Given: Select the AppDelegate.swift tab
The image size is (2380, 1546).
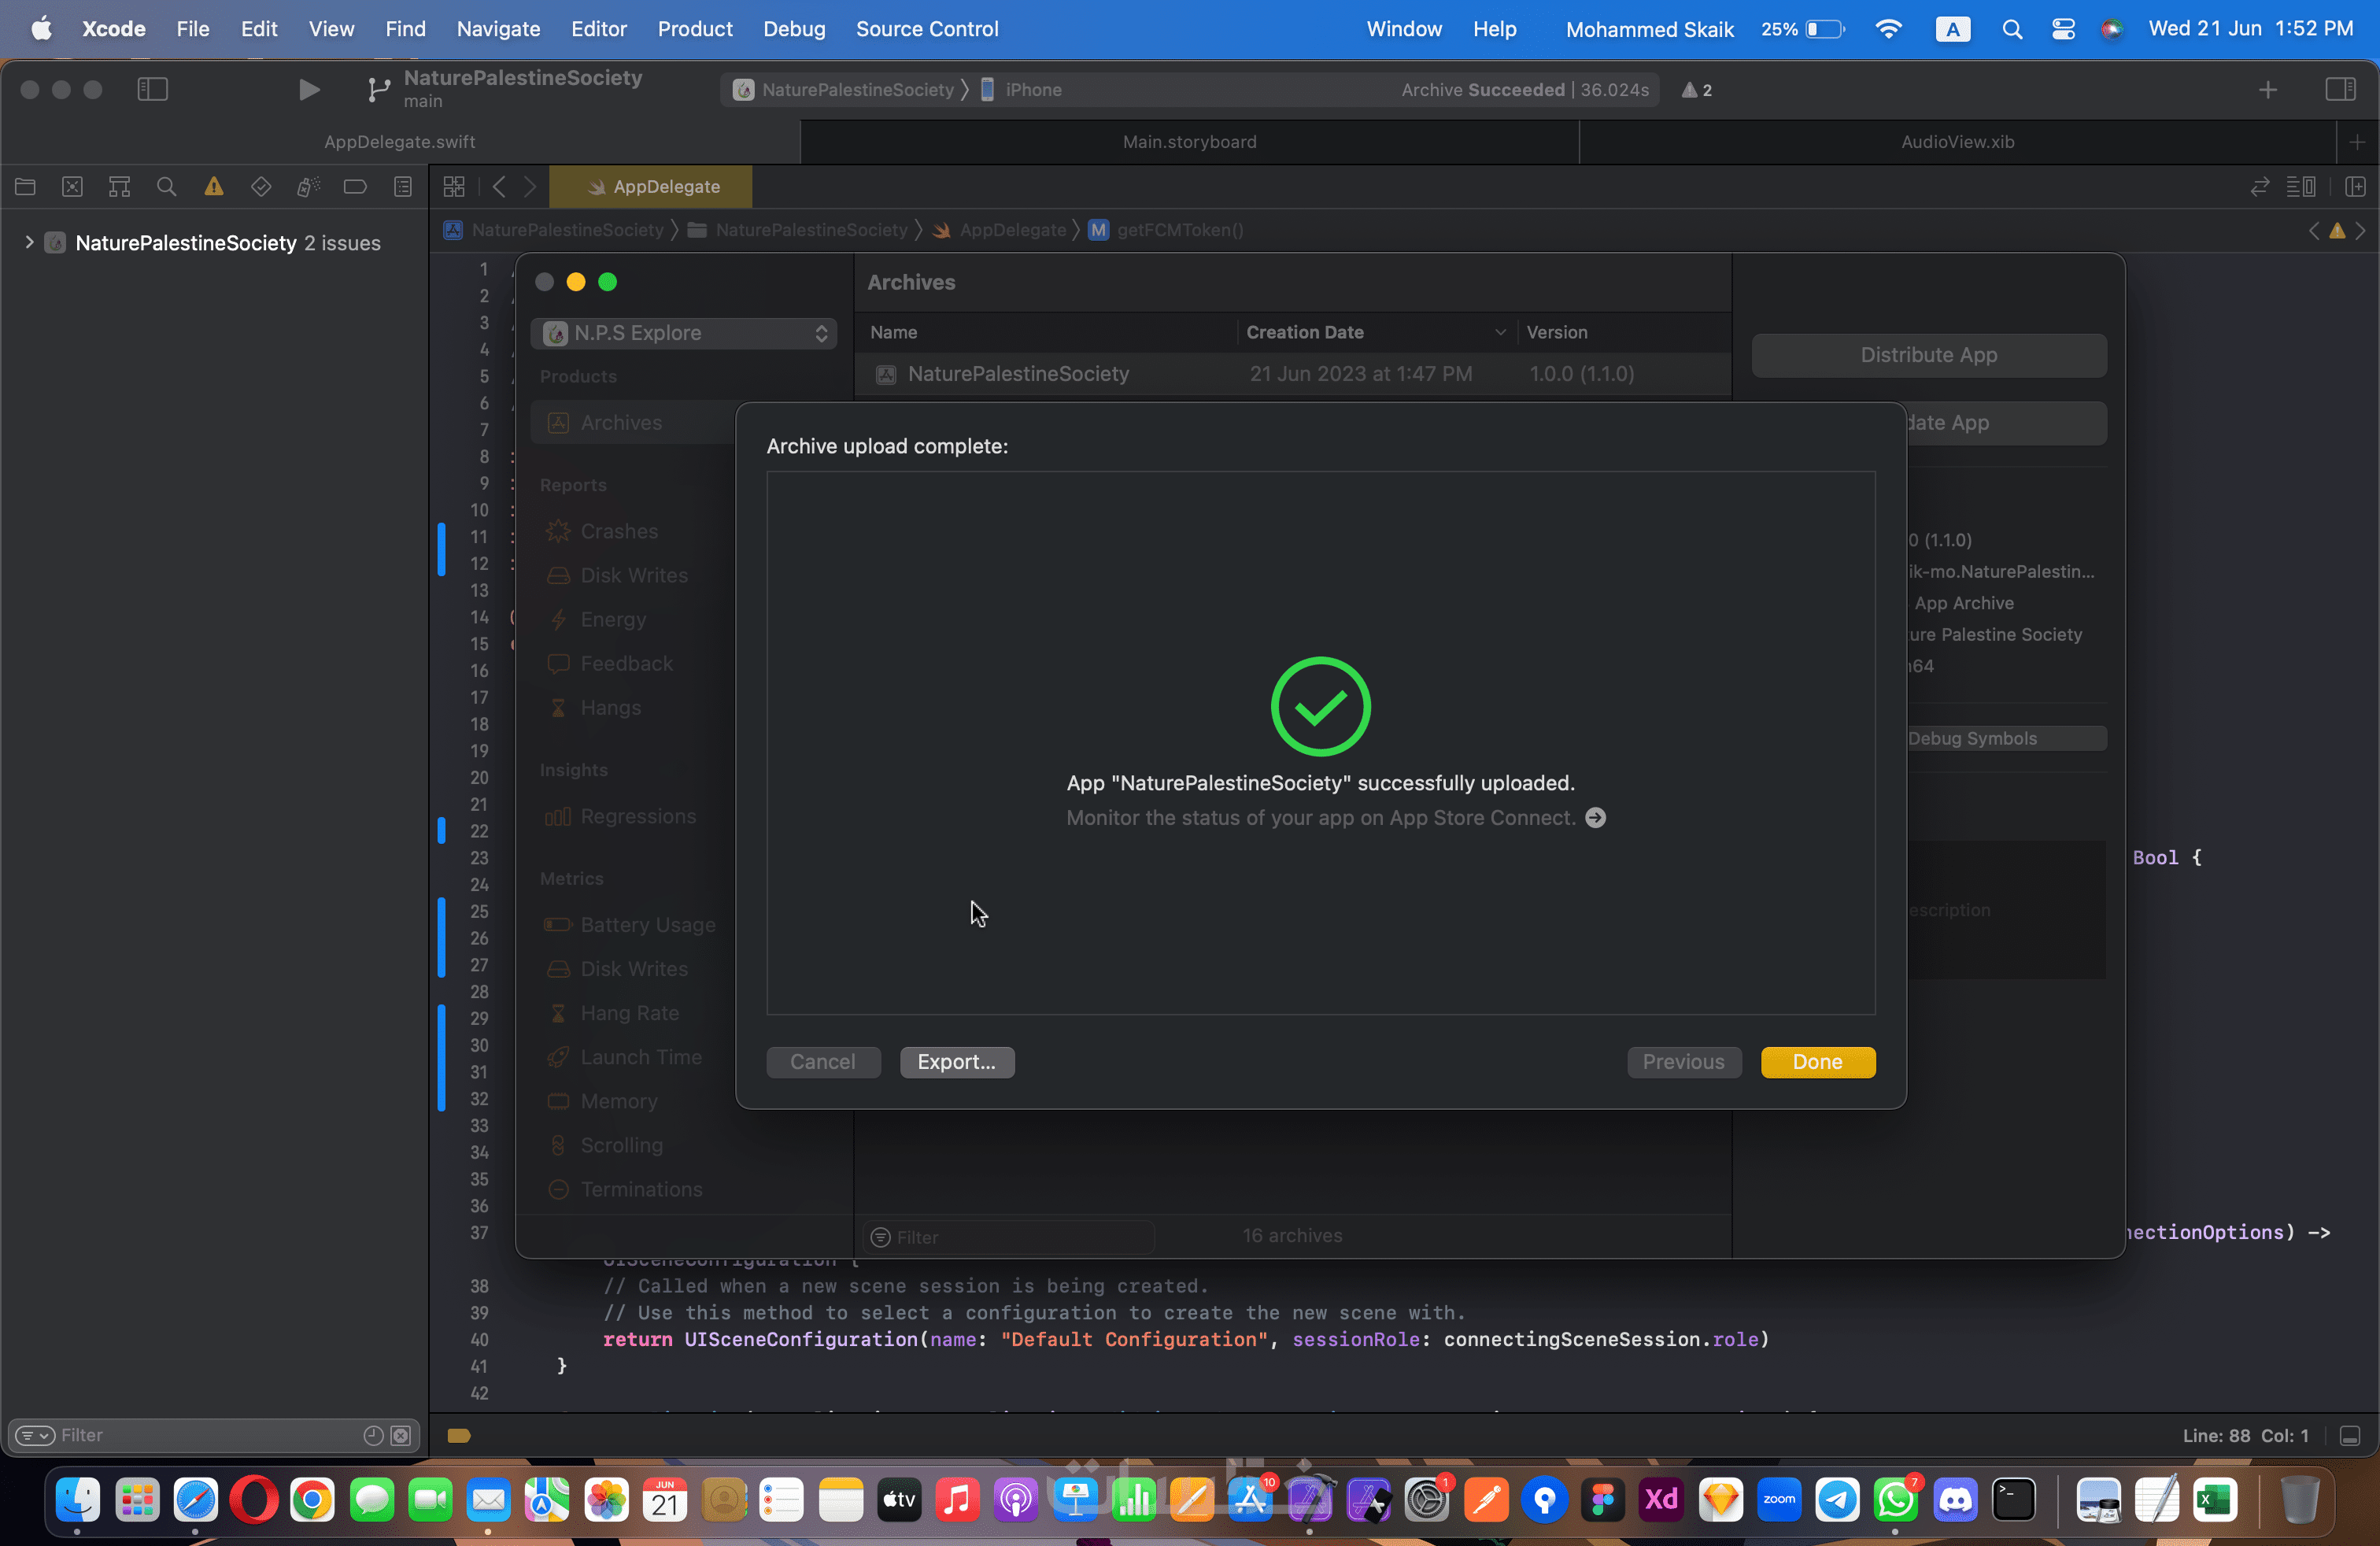Looking at the screenshot, I should point(400,142).
